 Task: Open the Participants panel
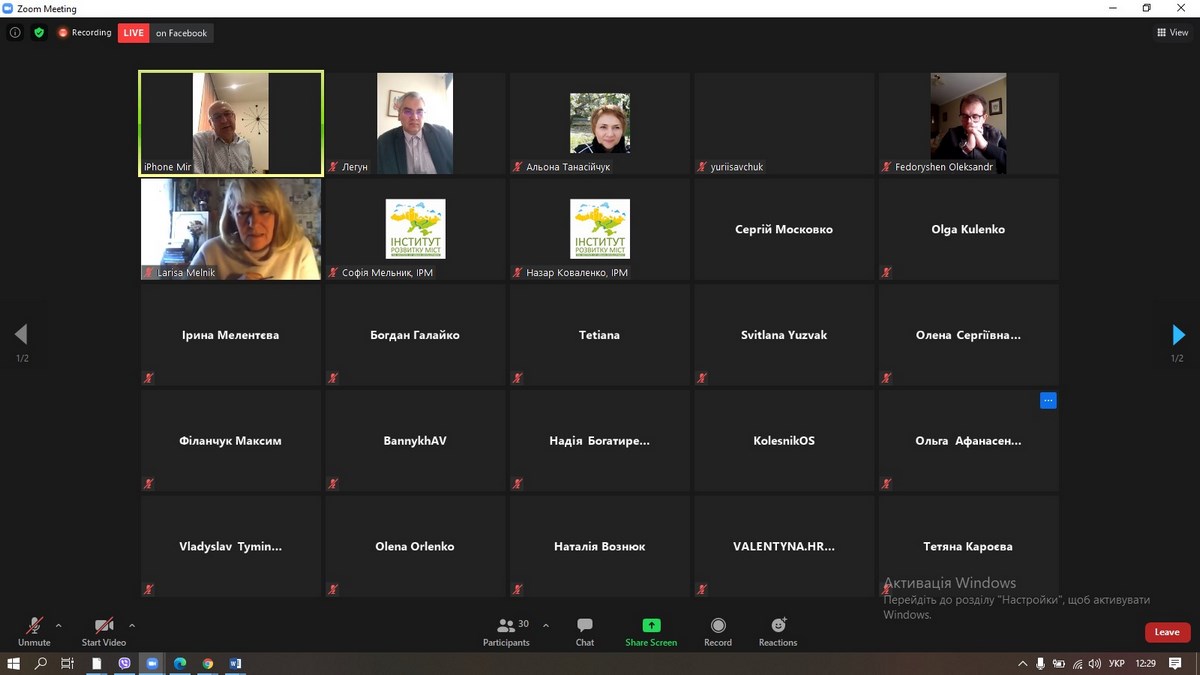point(507,631)
